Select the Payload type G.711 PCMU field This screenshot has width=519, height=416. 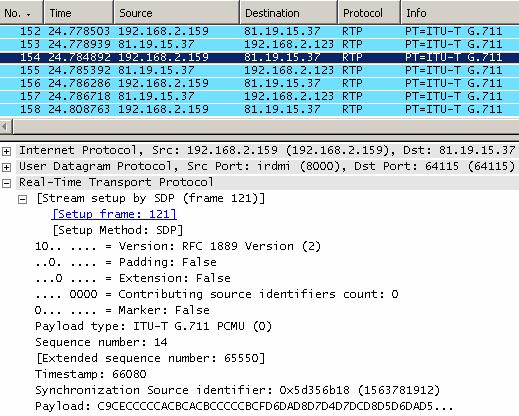tap(154, 326)
